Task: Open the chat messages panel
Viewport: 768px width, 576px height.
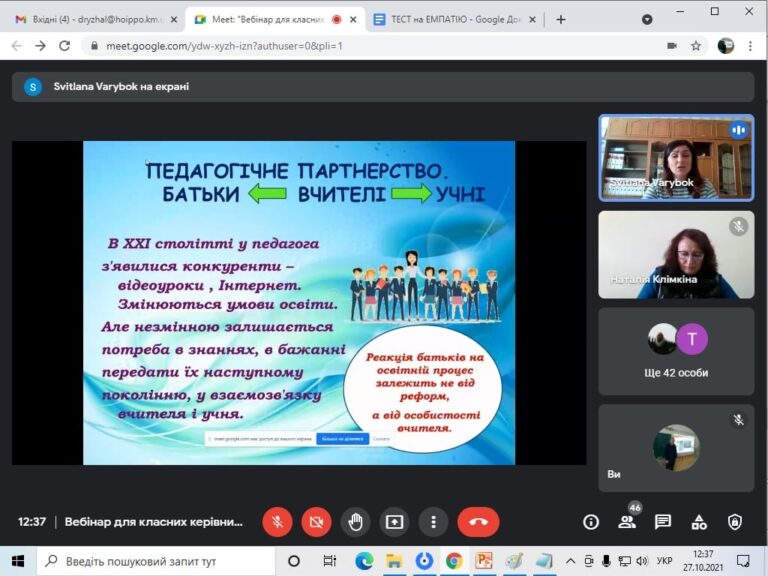Action: point(663,522)
